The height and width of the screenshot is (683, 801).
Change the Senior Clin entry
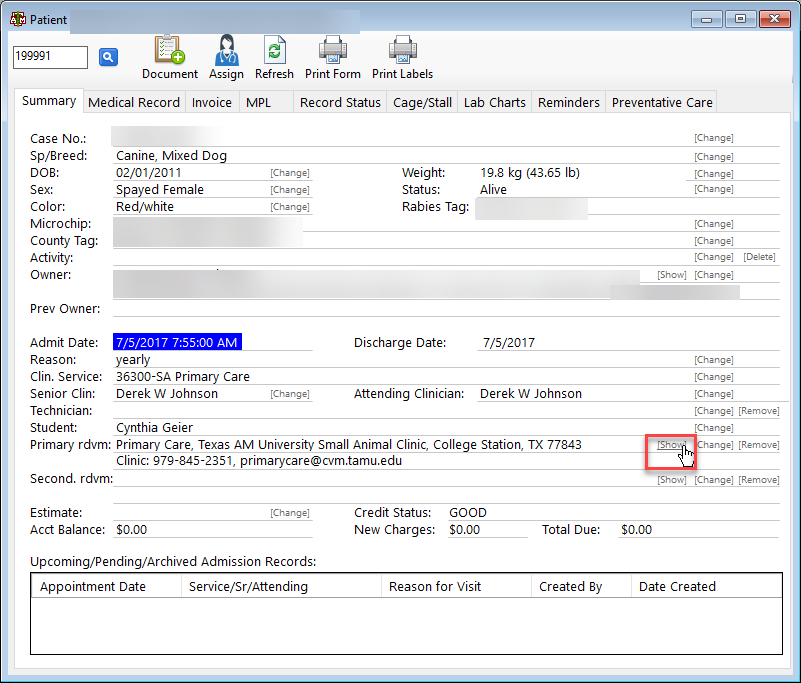pos(290,394)
